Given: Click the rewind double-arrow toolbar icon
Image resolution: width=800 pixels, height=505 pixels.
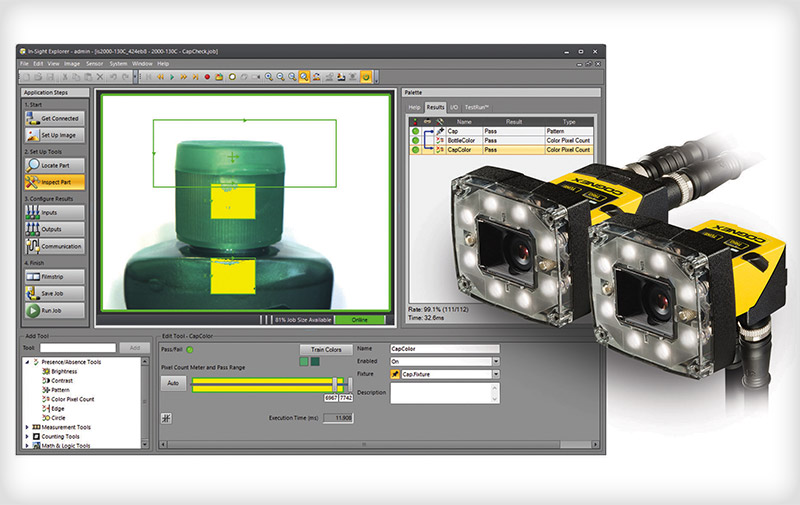Looking at the screenshot, I should 160,77.
